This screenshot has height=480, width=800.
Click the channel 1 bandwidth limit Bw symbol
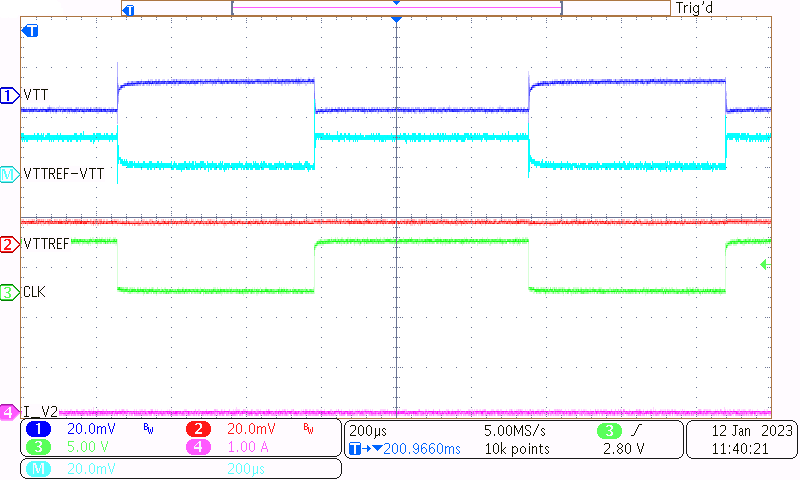(x=148, y=428)
